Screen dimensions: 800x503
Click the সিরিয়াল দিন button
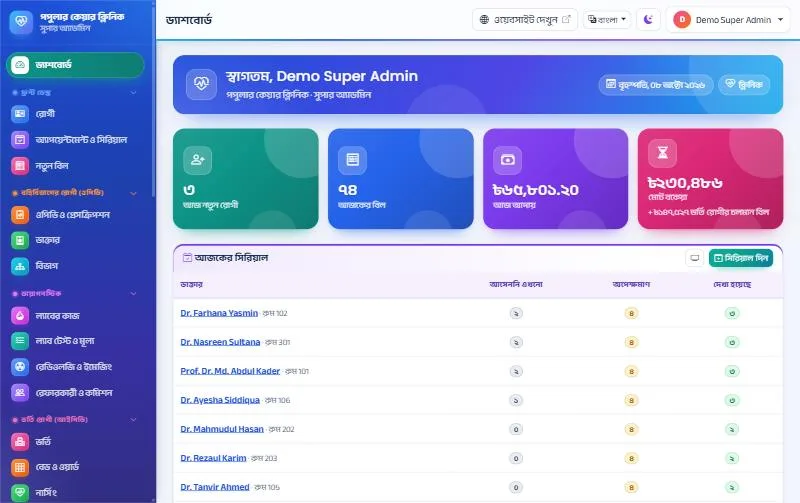(741, 258)
